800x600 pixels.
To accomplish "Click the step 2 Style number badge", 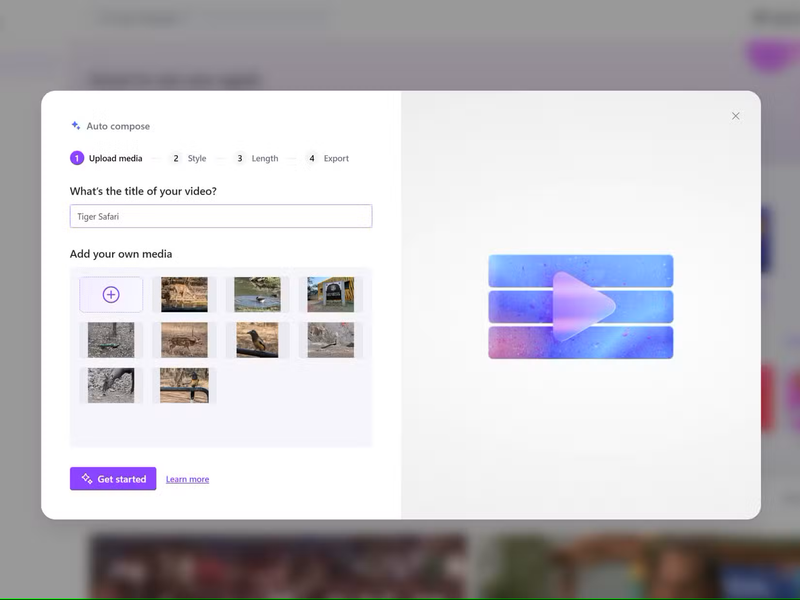I will click(x=176, y=158).
